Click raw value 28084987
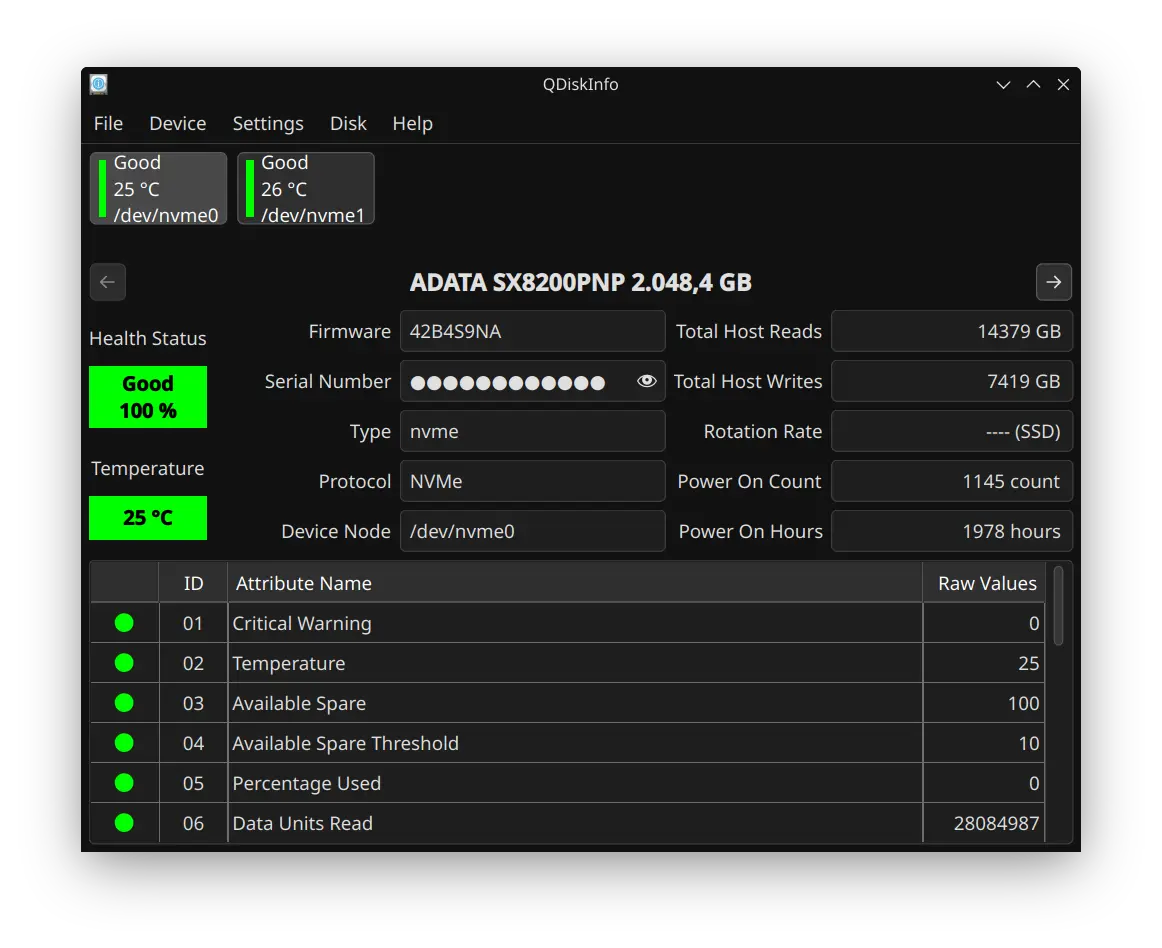This screenshot has height=948, width=1162. [x=984, y=823]
